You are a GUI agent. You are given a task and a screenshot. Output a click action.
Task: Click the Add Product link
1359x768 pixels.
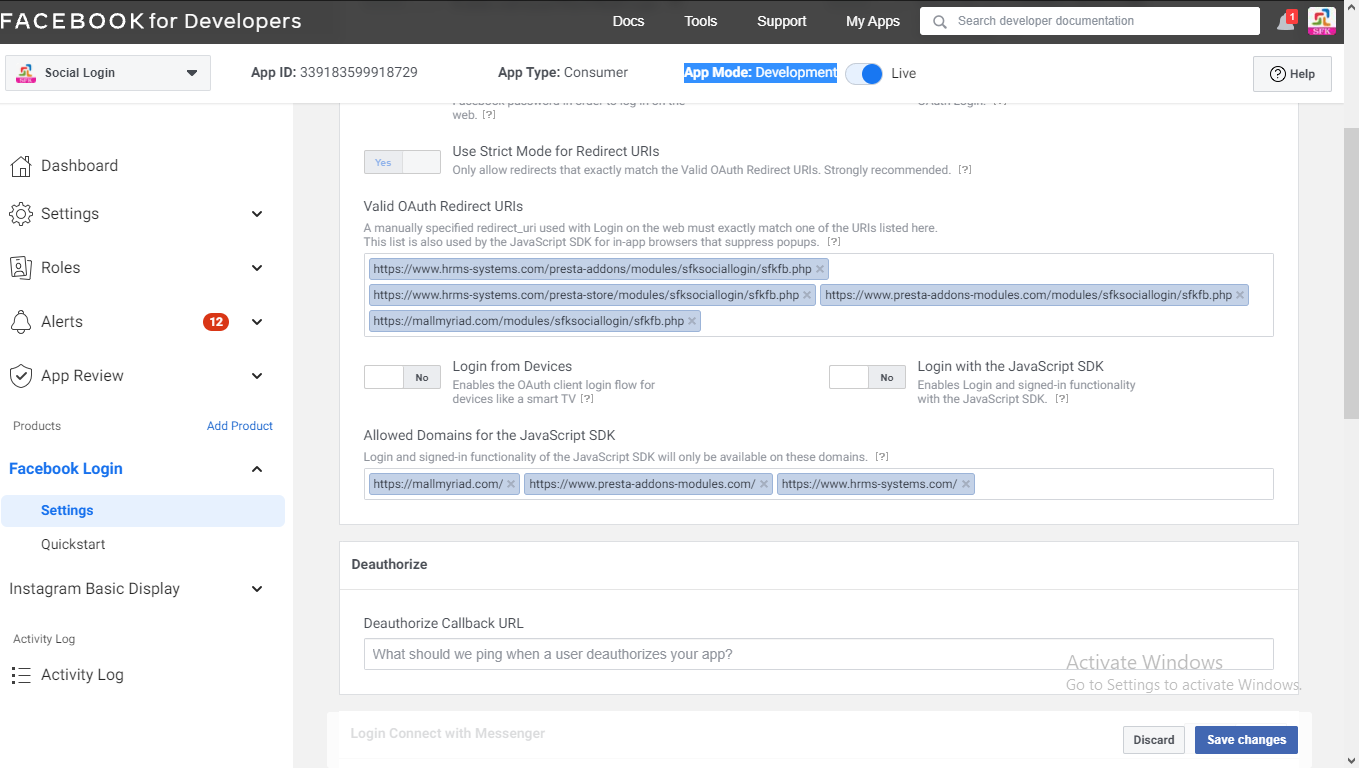coord(239,426)
